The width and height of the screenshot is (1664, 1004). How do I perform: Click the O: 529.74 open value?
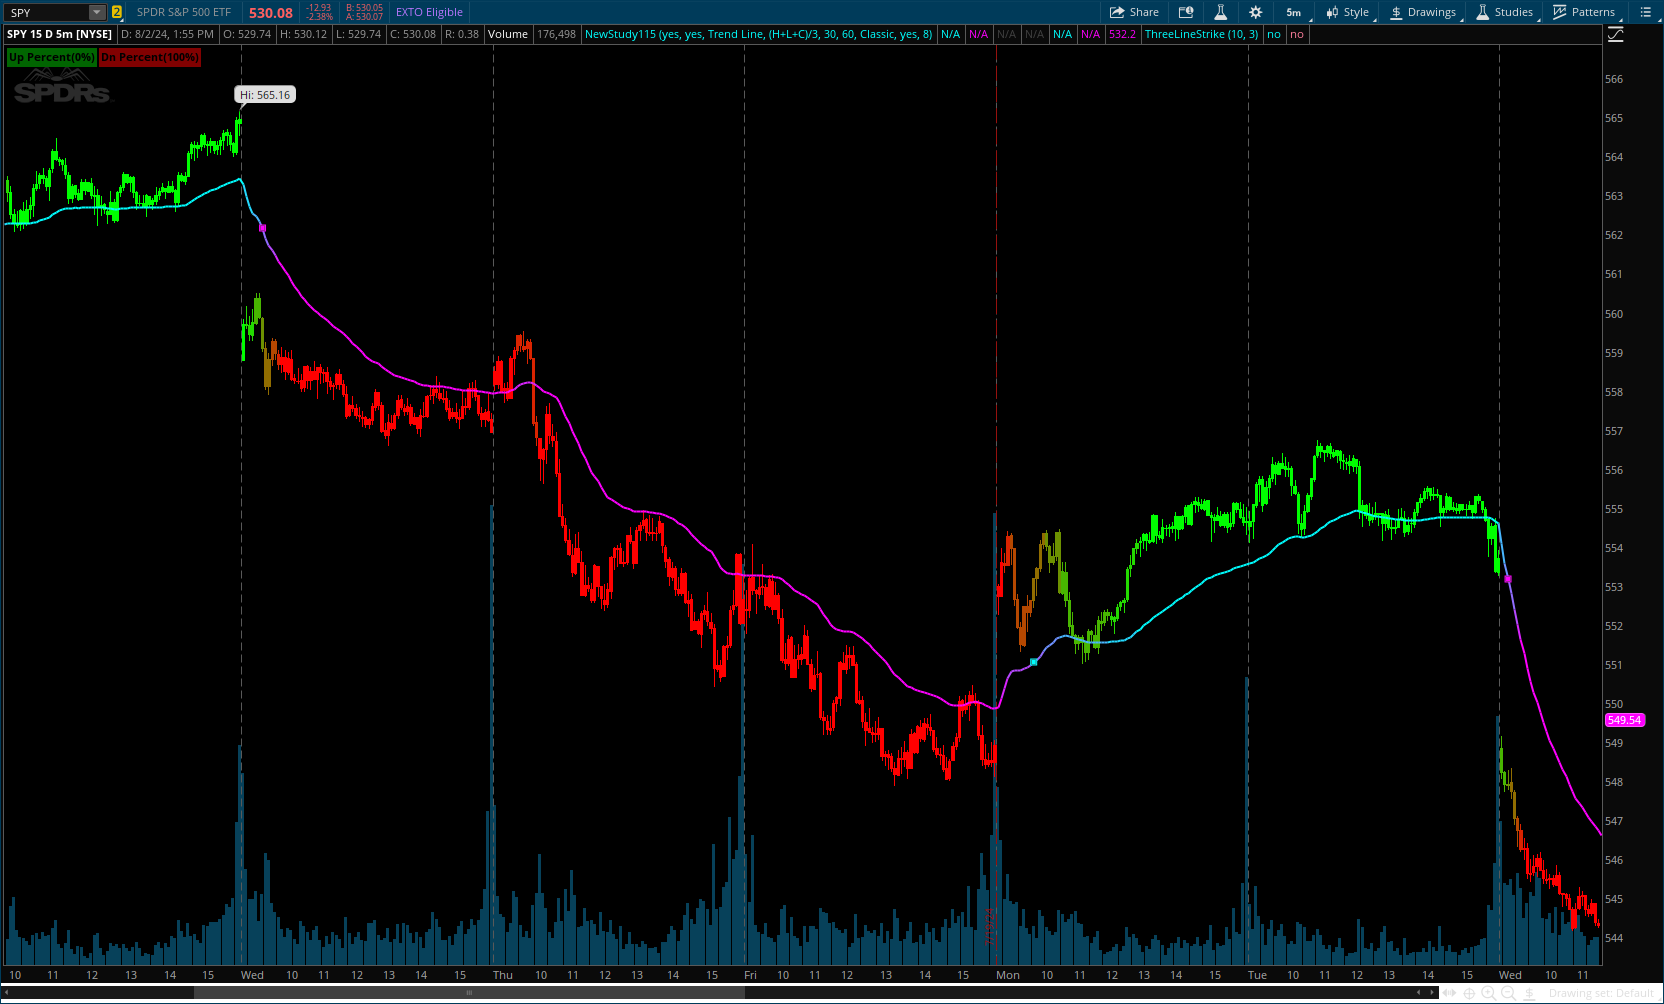click(x=246, y=35)
